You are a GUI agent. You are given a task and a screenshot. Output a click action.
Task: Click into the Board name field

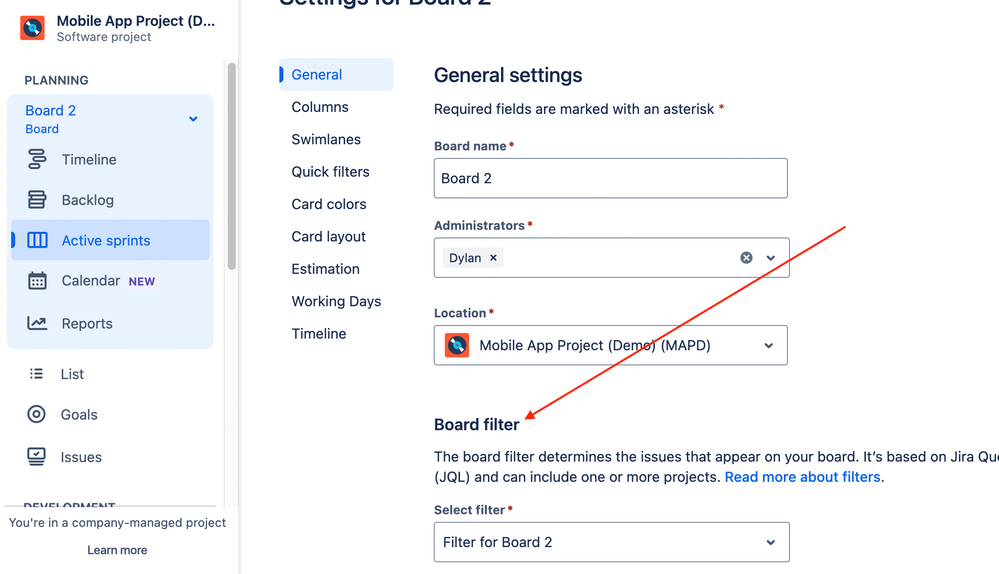(x=610, y=178)
